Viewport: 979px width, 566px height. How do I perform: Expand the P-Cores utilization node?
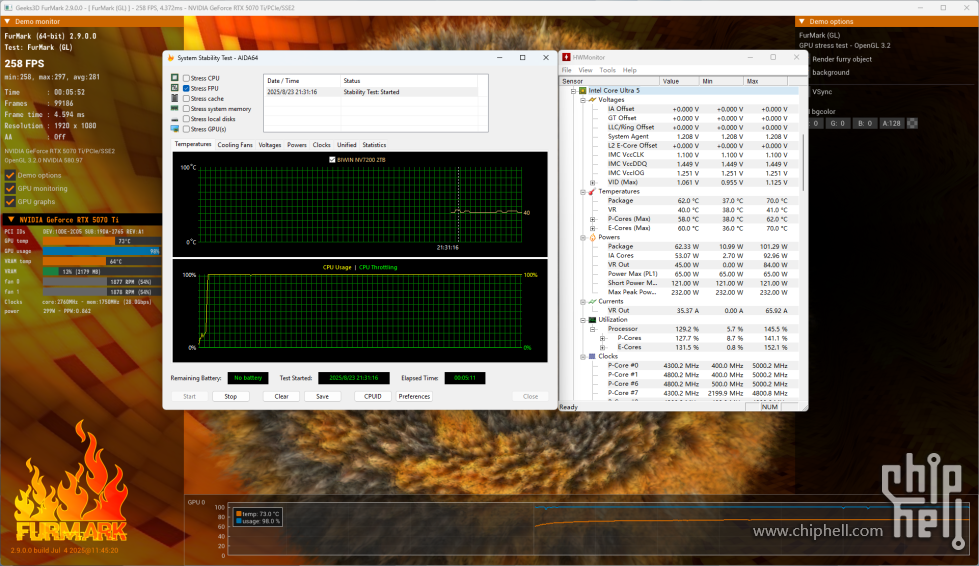[x=603, y=338]
